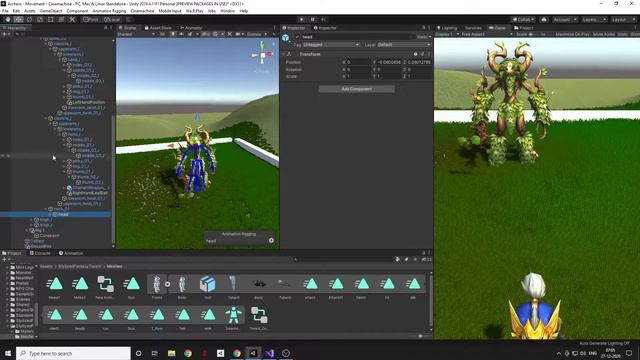Open the Free Aspect dropdown
The width and height of the screenshot is (640, 360).
(x=487, y=34)
